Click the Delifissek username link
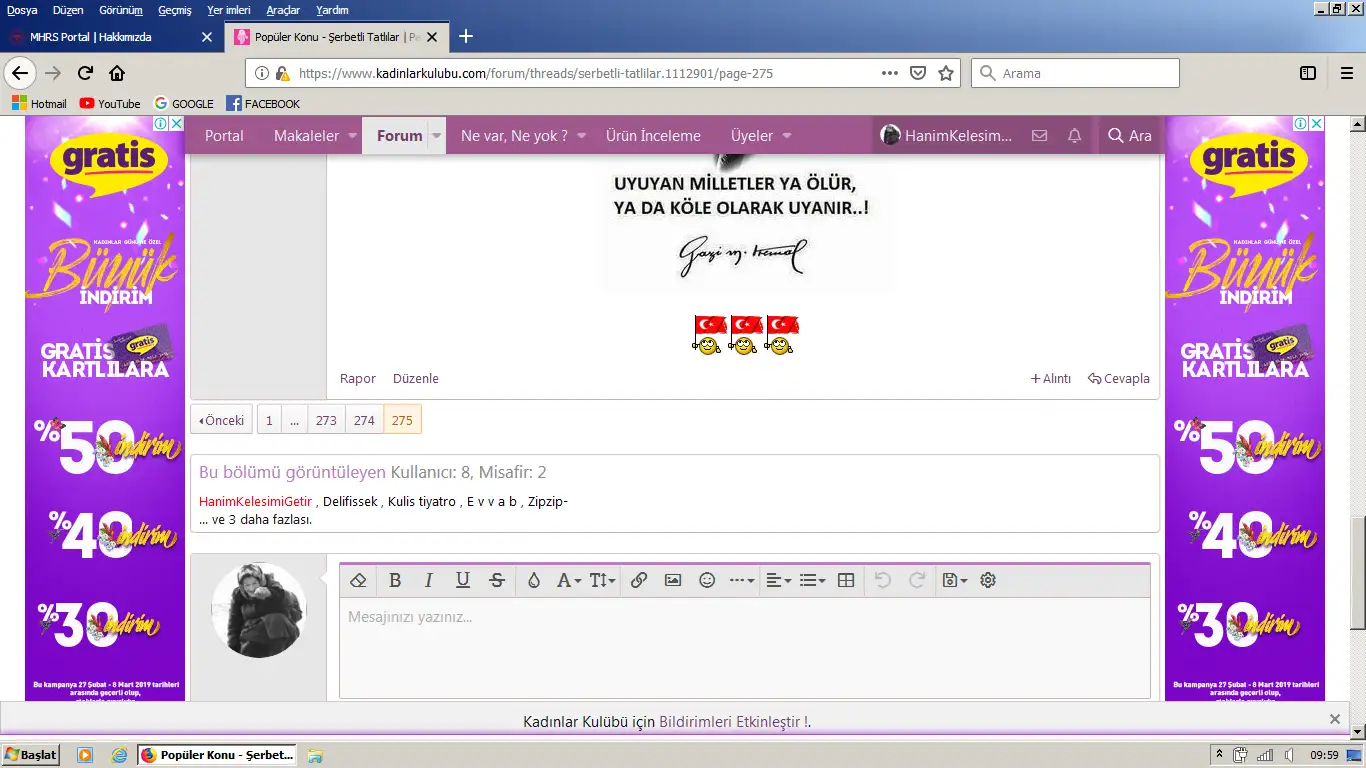1366x768 pixels. (351, 502)
